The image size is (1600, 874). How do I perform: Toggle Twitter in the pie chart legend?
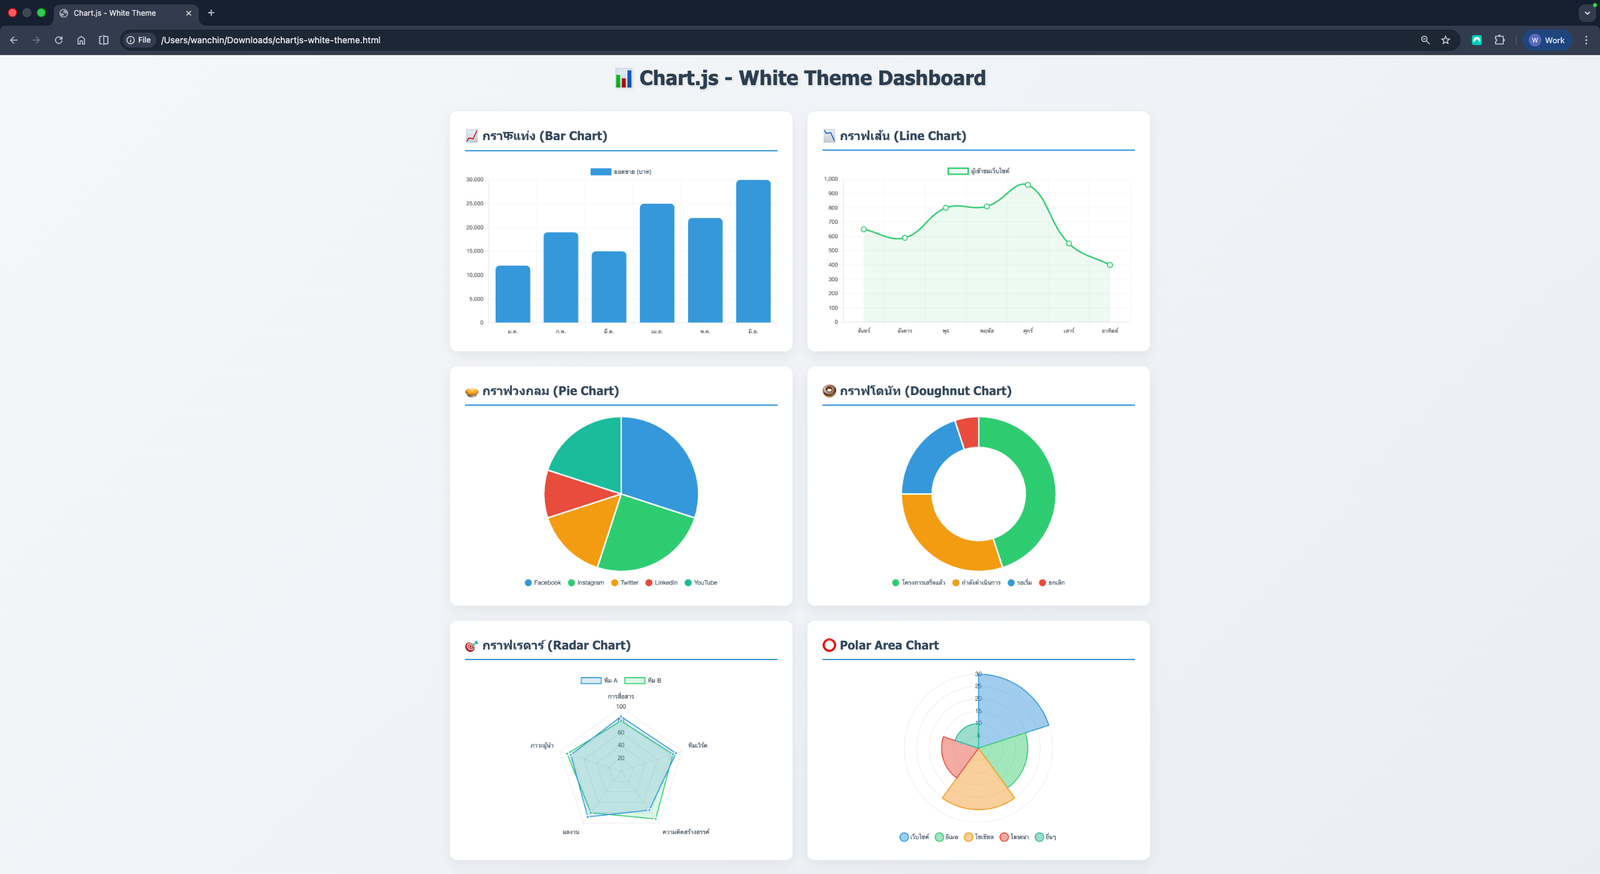click(x=625, y=582)
